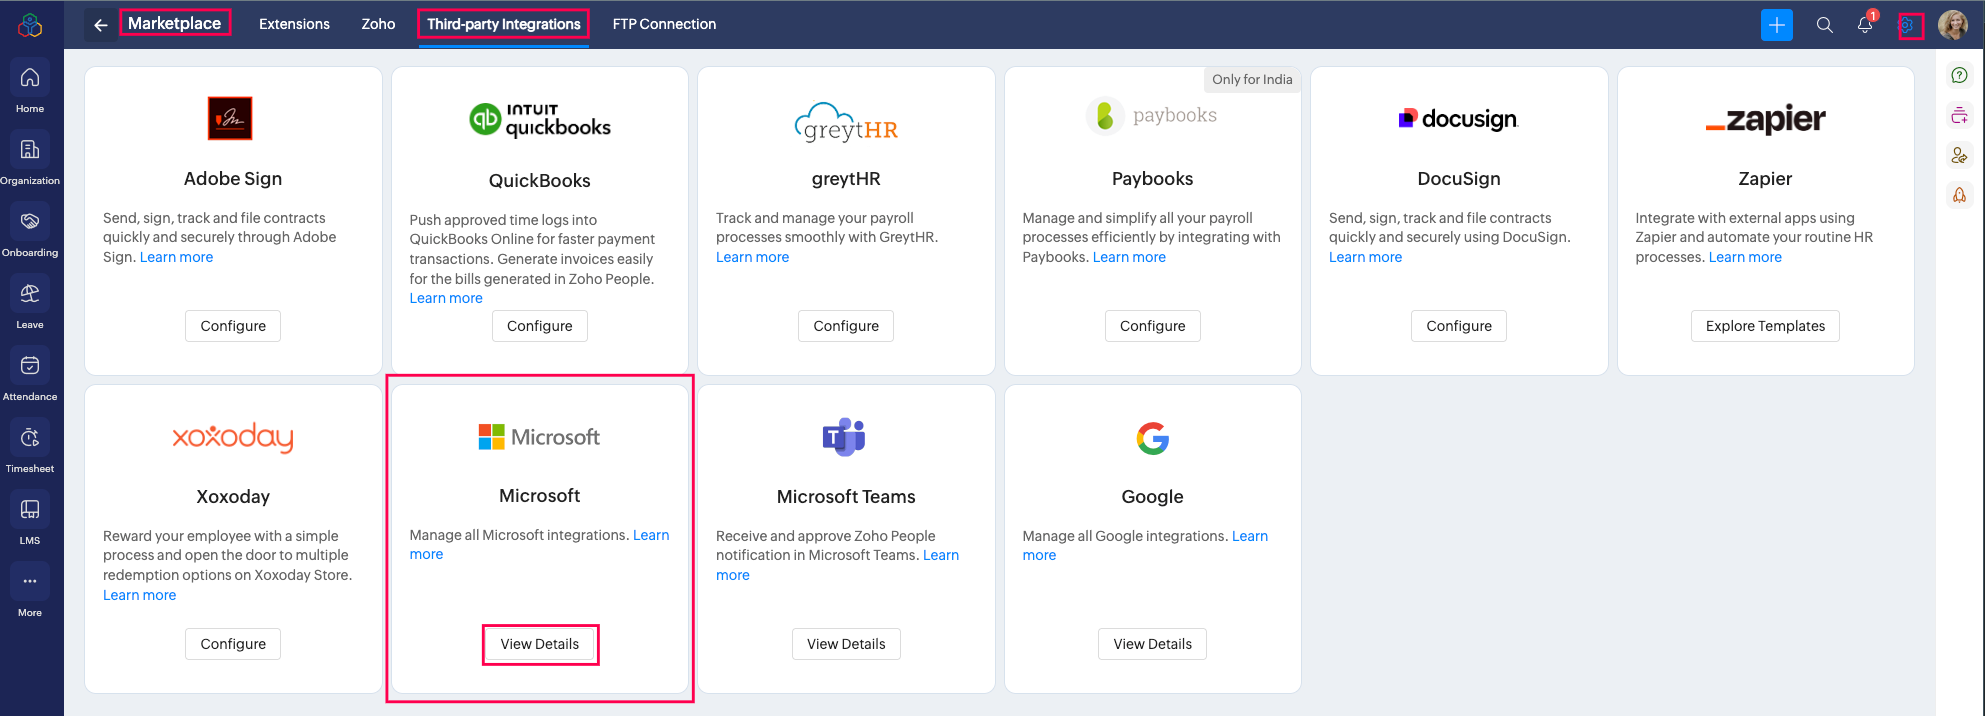Open Learn more link for Xoxoday
The height and width of the screenshot is (716, 1985).
[x=139, y=595]
